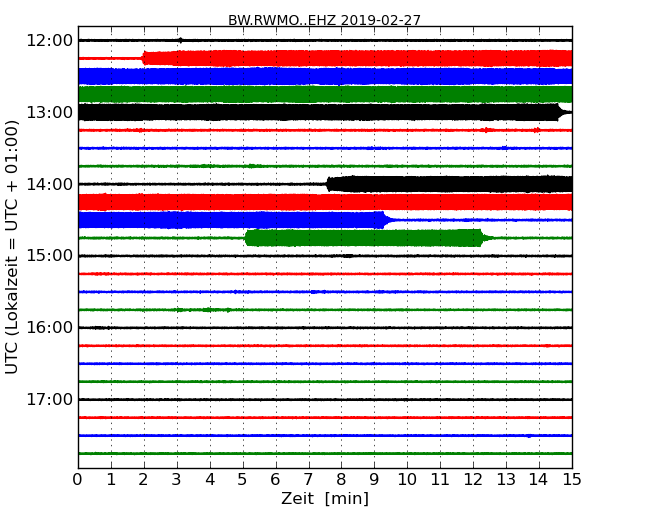Click x-axis tick label 6
650x520 pixels.
pos(275,480)
